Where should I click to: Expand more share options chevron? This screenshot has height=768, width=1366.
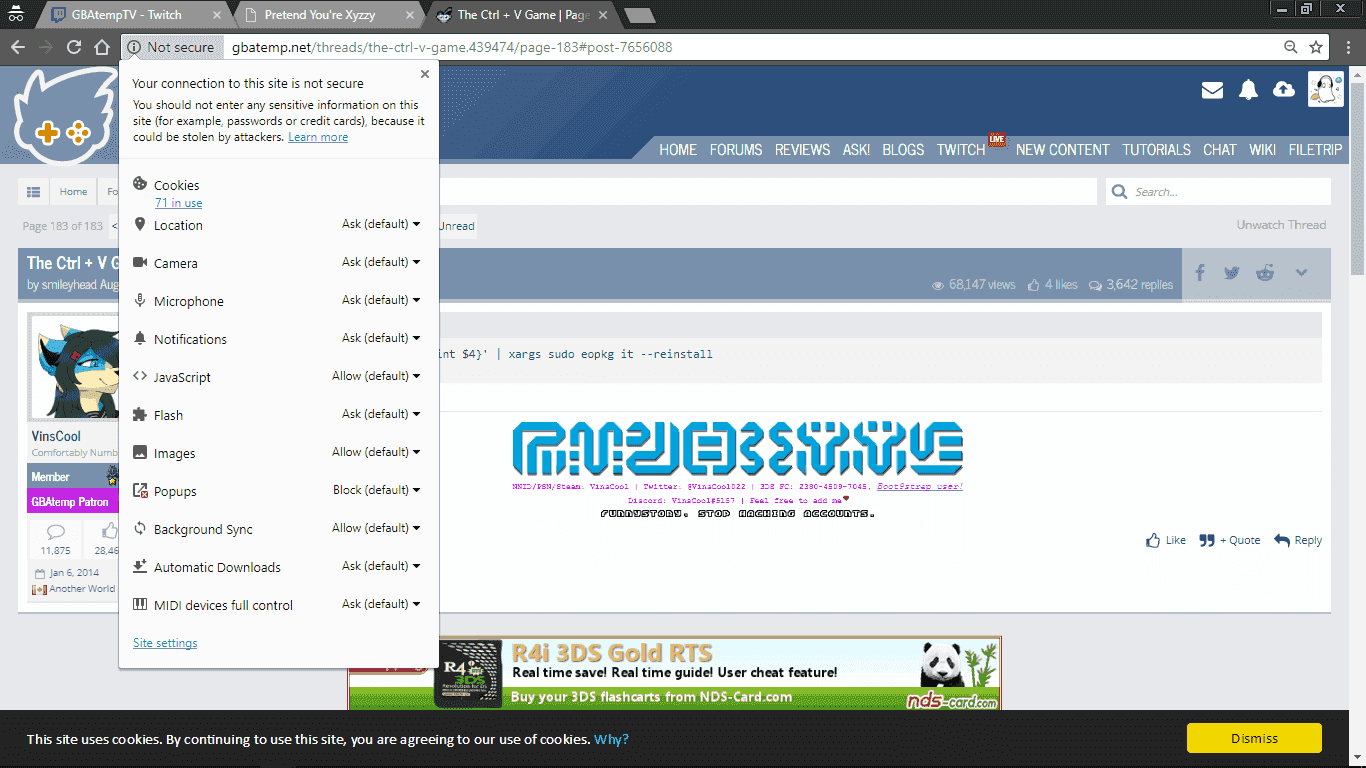[1301, 272]
